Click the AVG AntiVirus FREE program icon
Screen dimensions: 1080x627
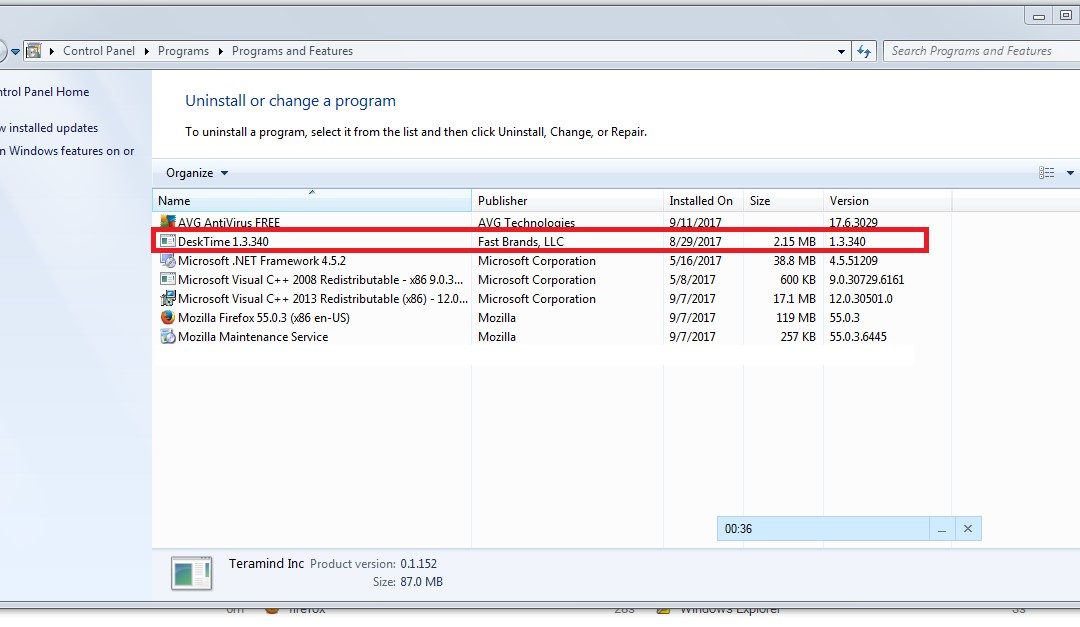click(167, 222)
